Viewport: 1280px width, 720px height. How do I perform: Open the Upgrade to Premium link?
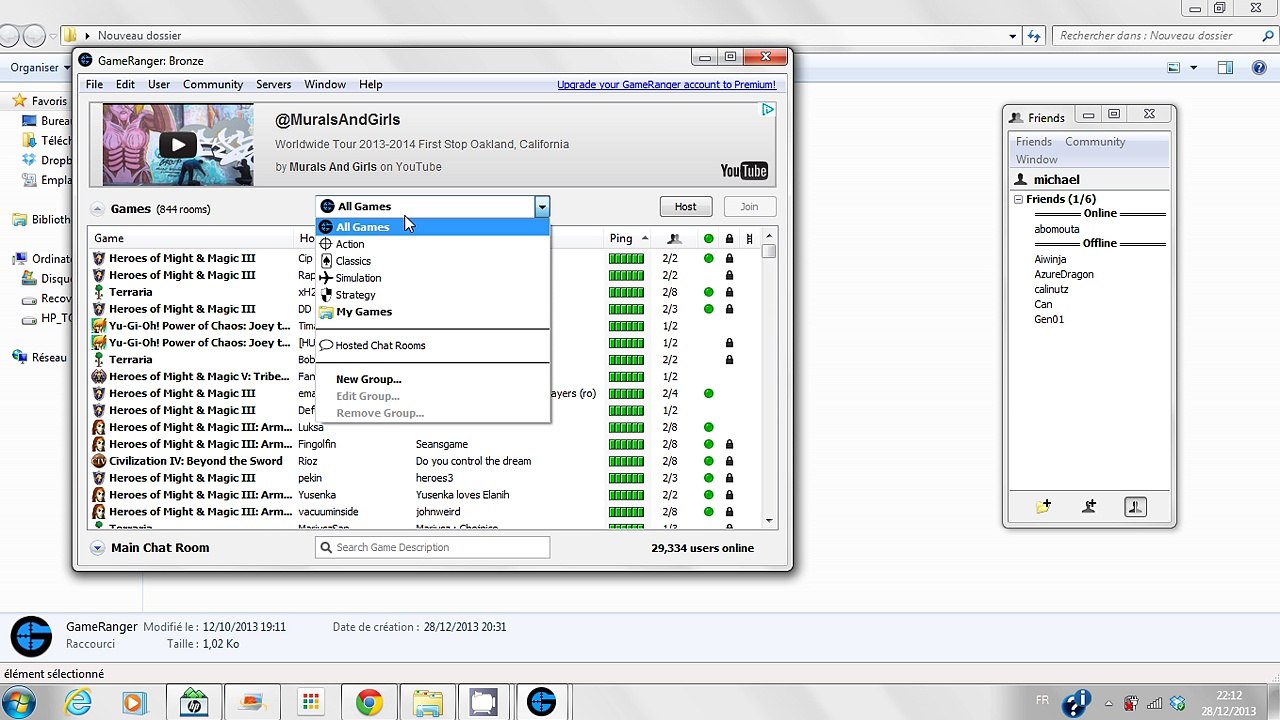666,85
